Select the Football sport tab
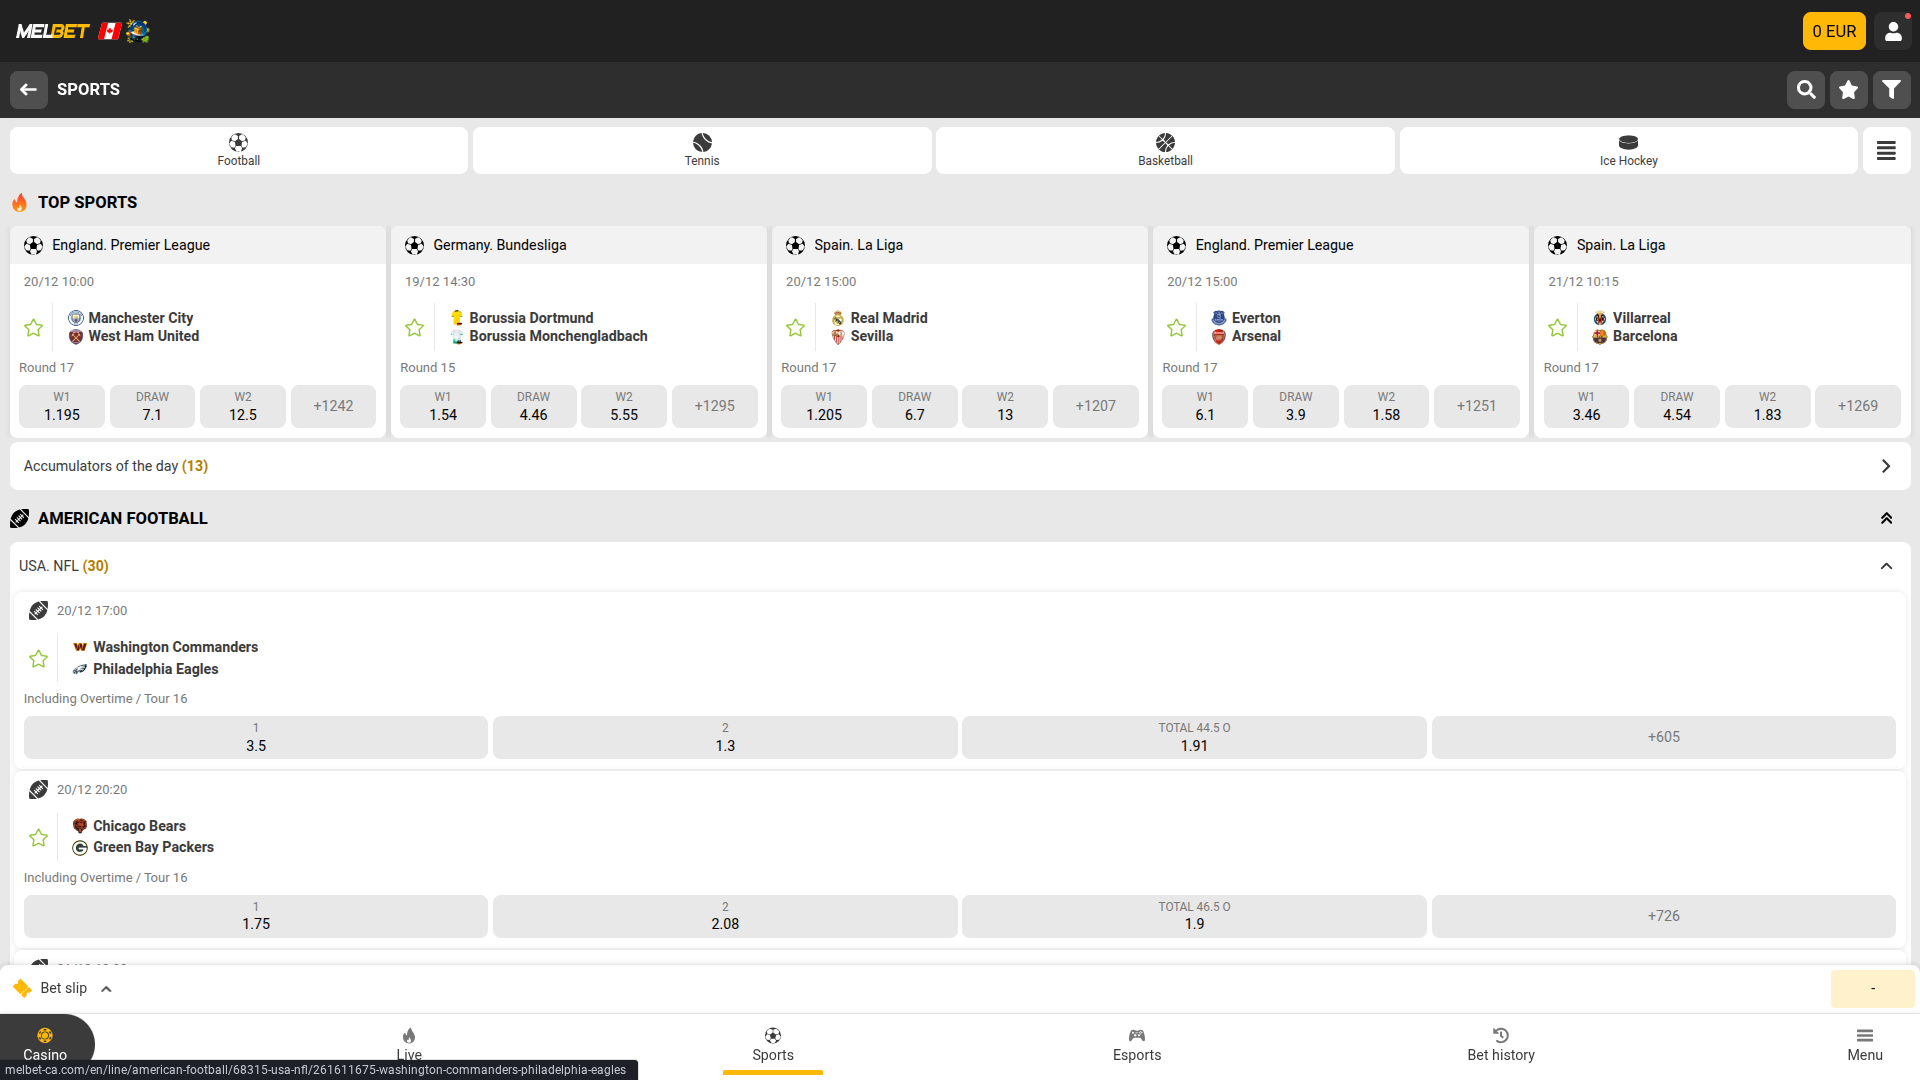This screenshot has height=1080, width=1920. coord(239,150)
